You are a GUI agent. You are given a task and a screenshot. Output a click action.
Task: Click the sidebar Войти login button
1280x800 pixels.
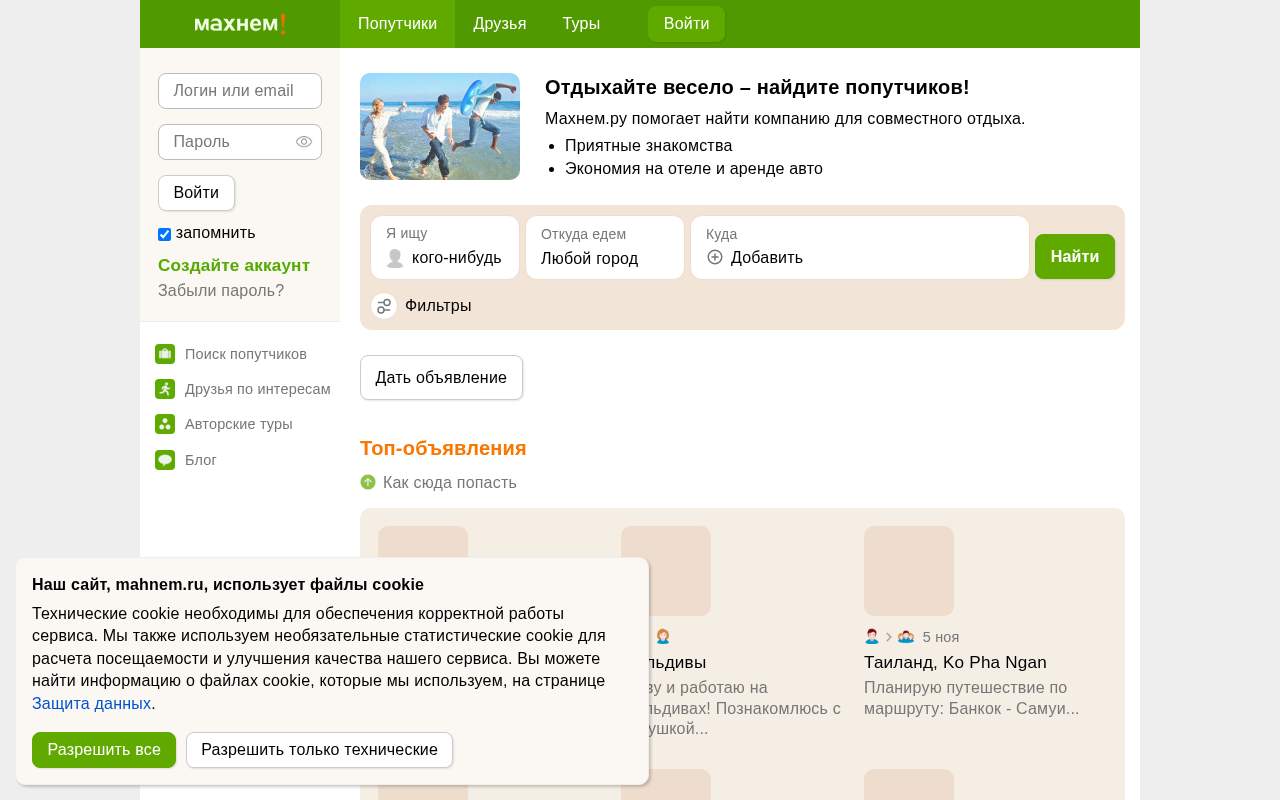pyautogui.click(x=196, y=193)
